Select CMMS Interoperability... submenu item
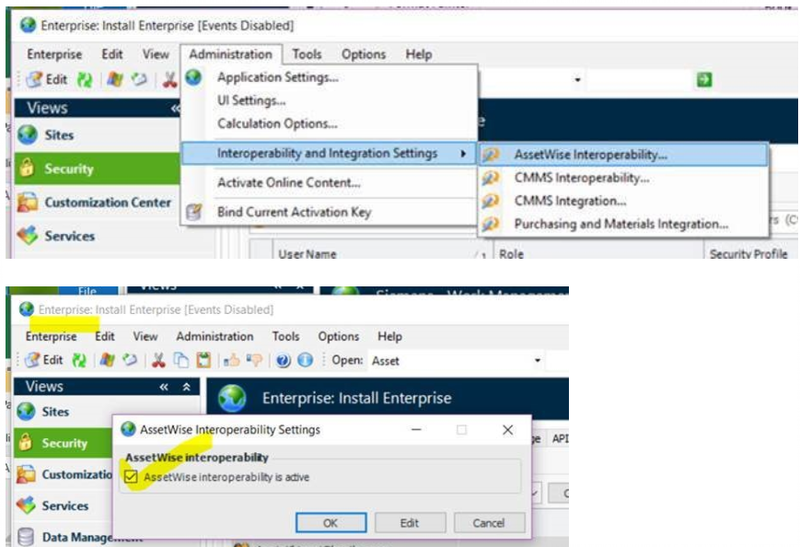Viewport: 800px width, 547px height. point(623,178)
